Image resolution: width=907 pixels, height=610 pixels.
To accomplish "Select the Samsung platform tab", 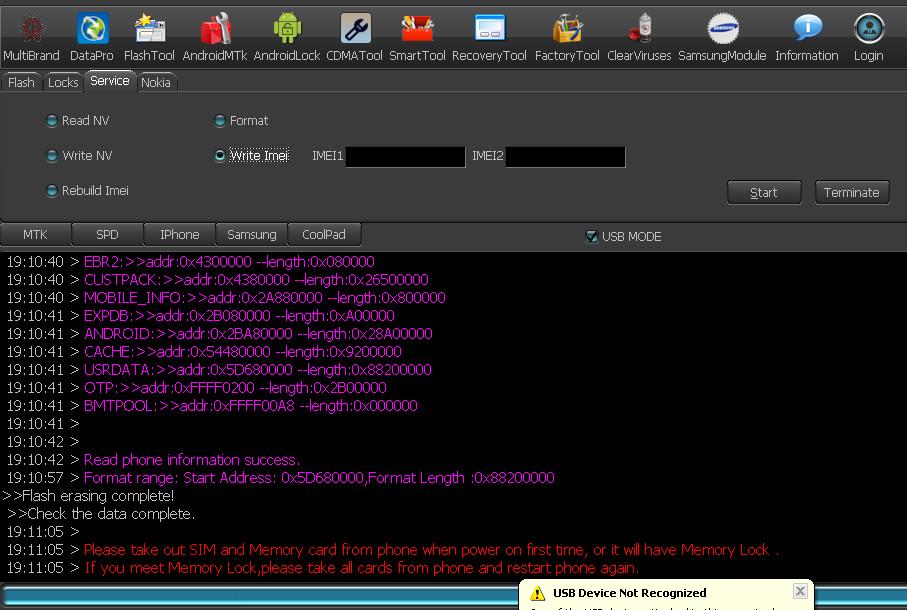I will coord(252,235).
